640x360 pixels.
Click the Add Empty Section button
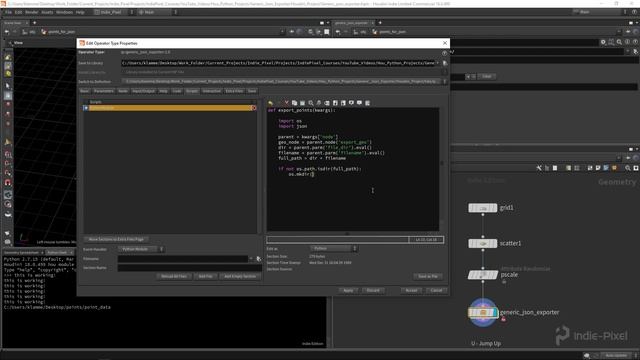coord(240,276)
